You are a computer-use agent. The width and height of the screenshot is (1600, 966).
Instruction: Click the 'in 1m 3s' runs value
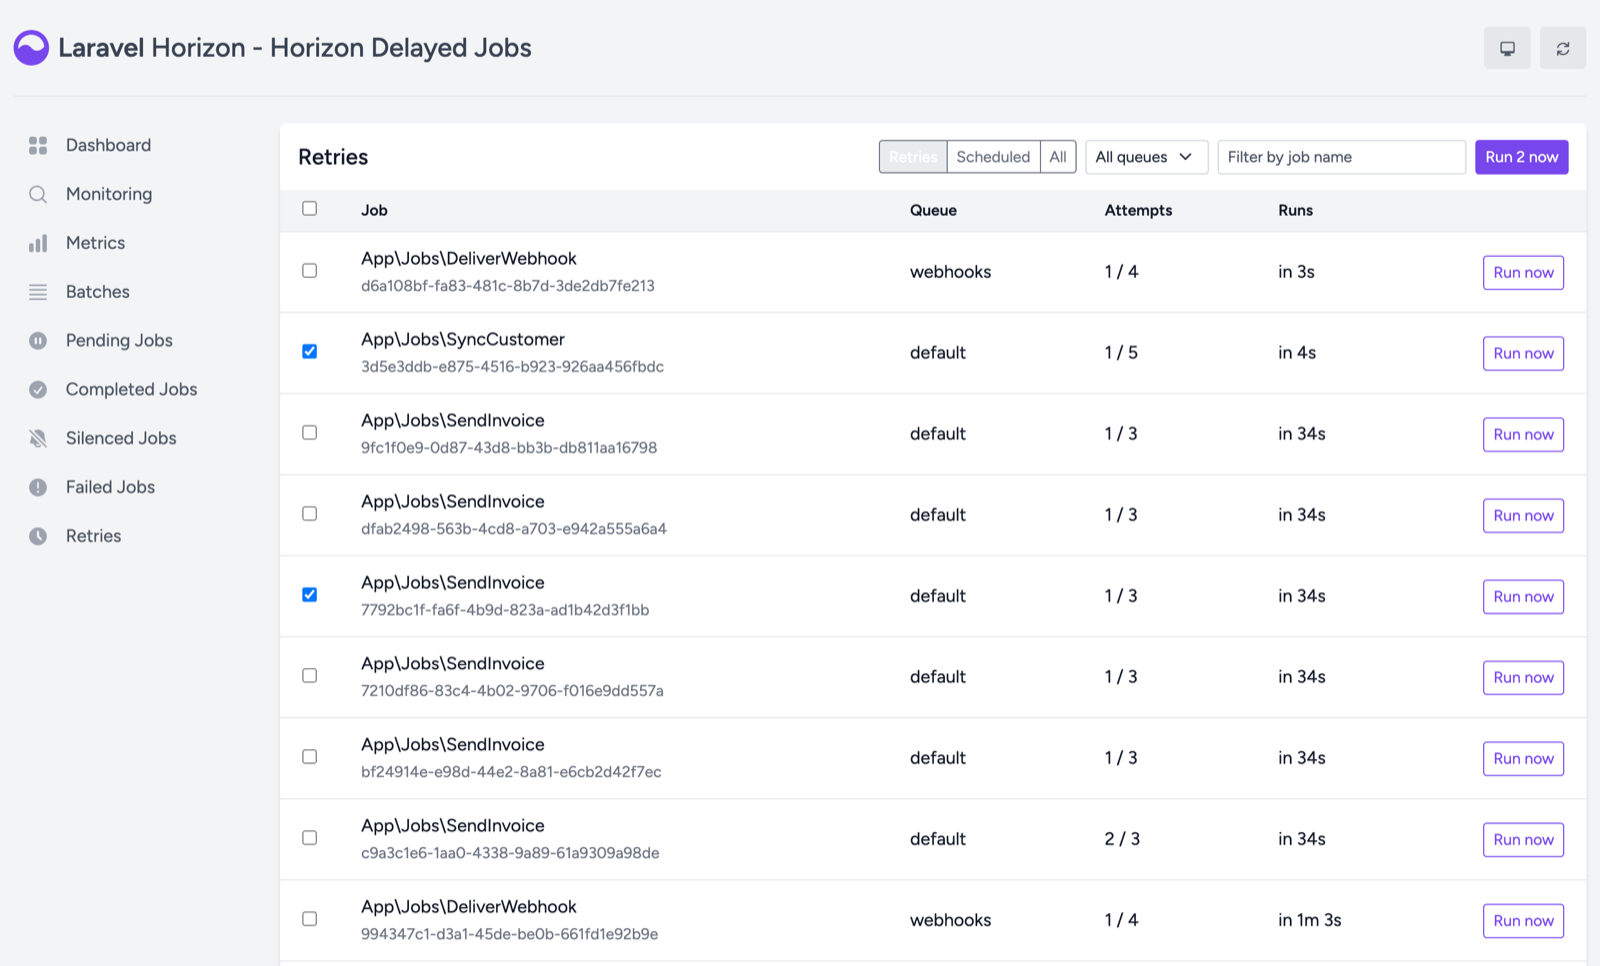pos(1310,920)
